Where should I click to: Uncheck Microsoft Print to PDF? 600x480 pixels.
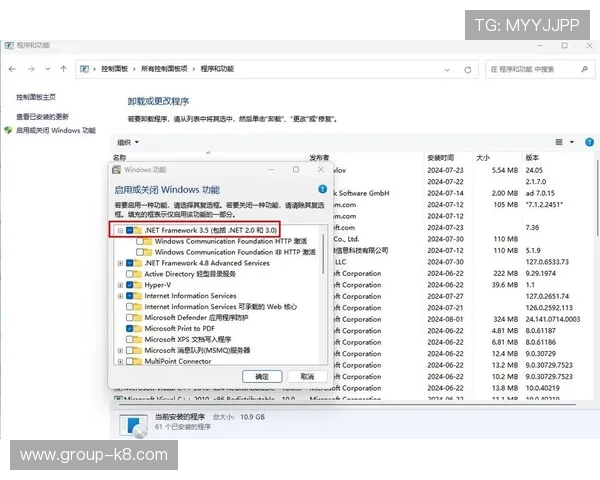(129, 328)
